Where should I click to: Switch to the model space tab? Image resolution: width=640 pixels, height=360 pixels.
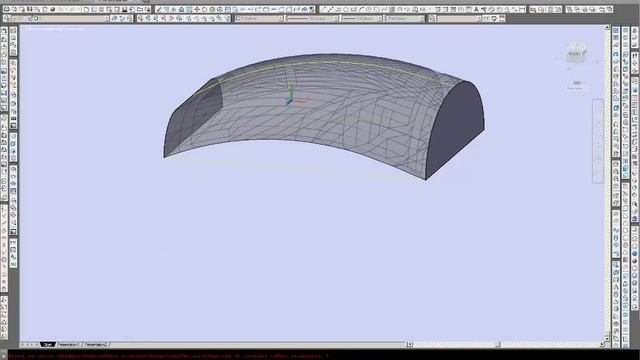tap(48, 344)
